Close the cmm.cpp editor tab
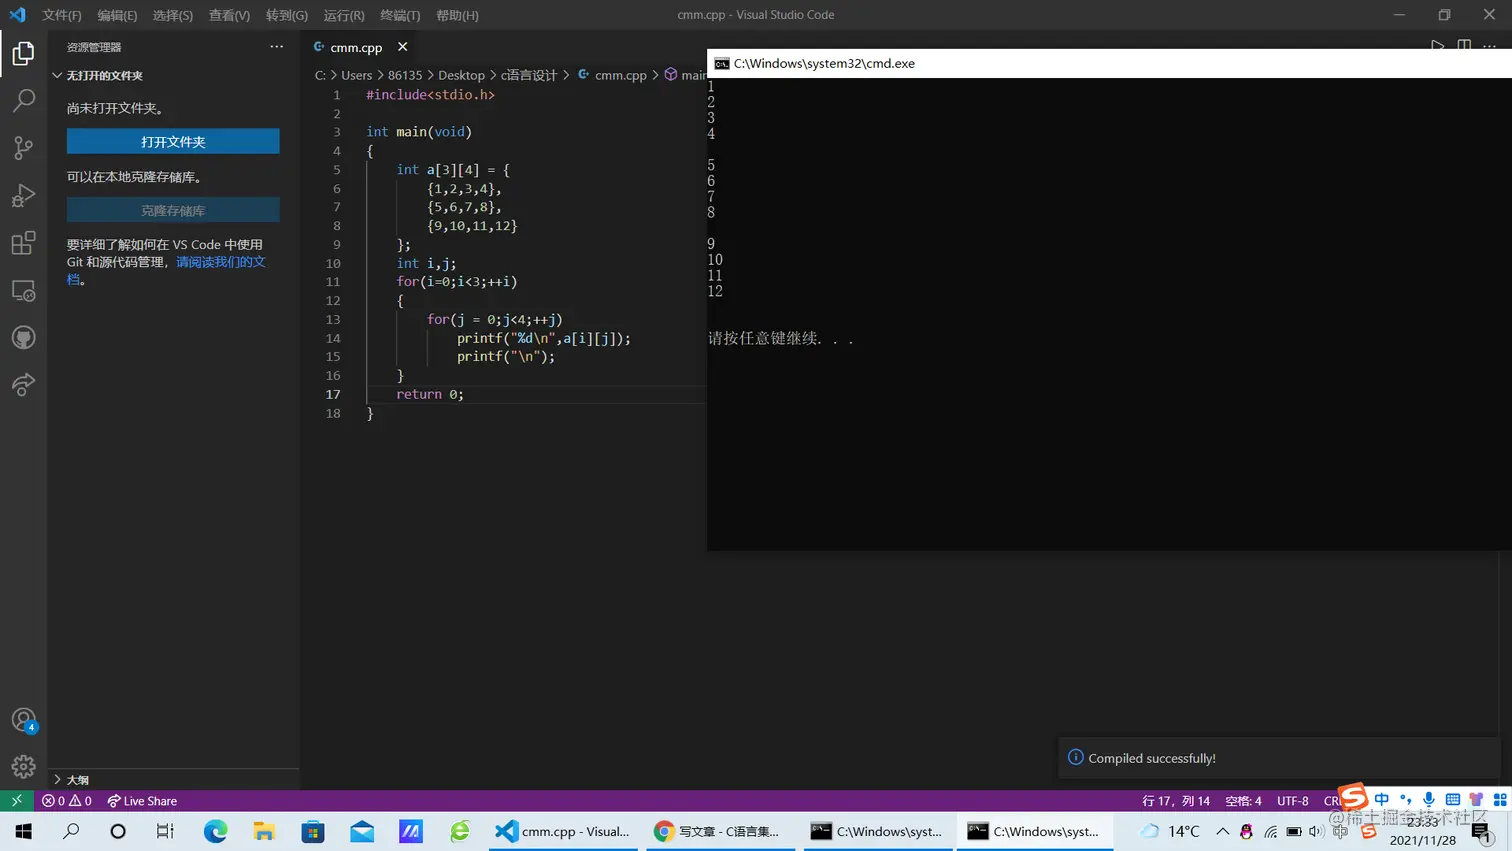The width and height of the screenshot is (1512, 851). pyautogui.click(x=402, y=47)
